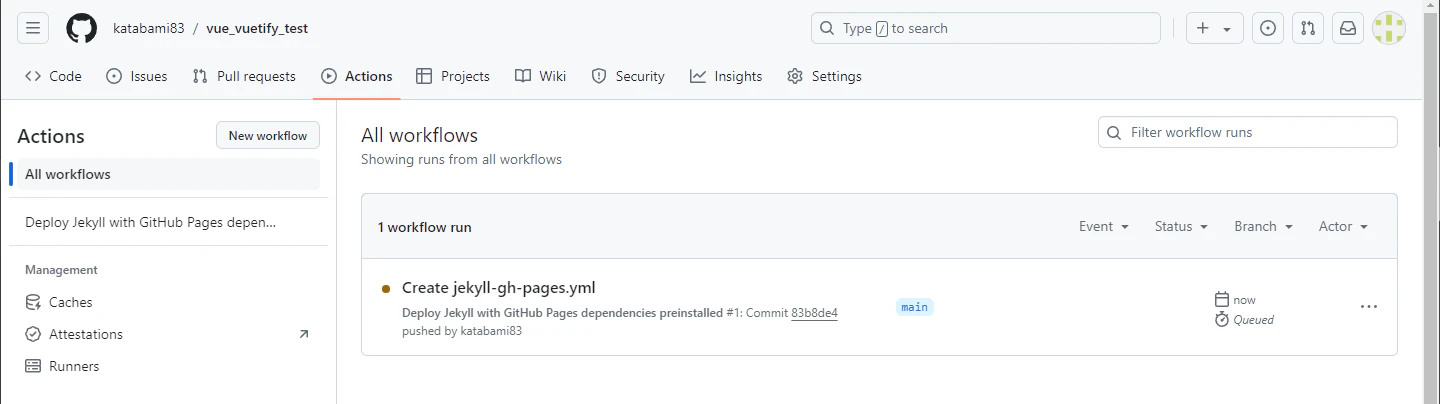Focus the Filter workflow runs field

click(1248, 132)
